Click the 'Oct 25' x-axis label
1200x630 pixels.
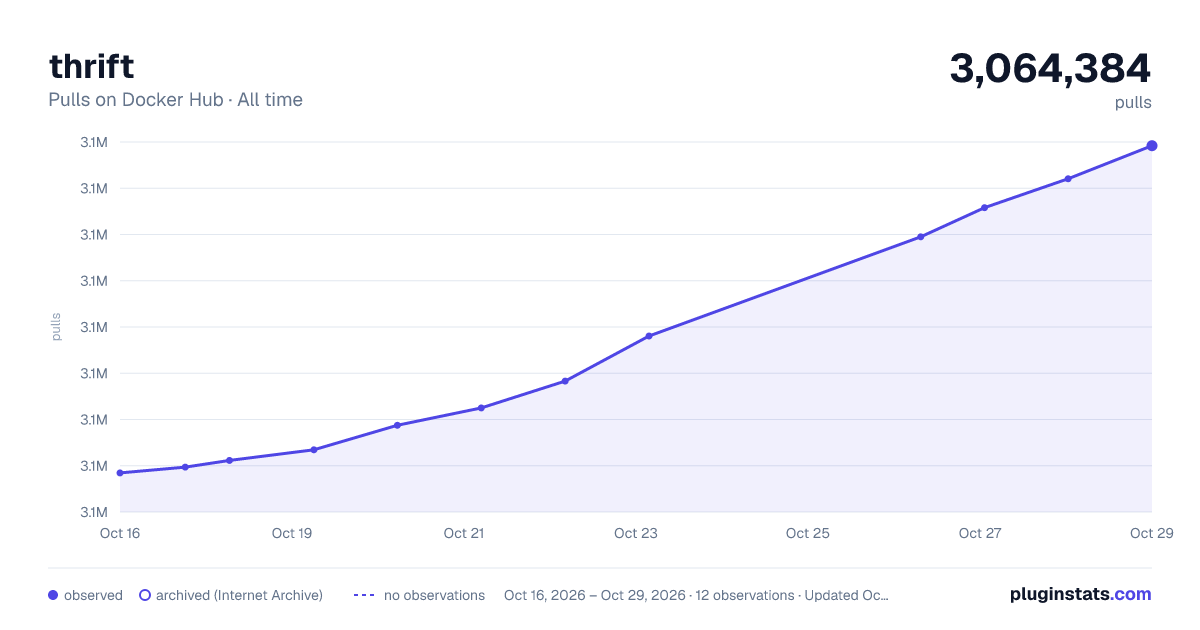coord(808,533)
